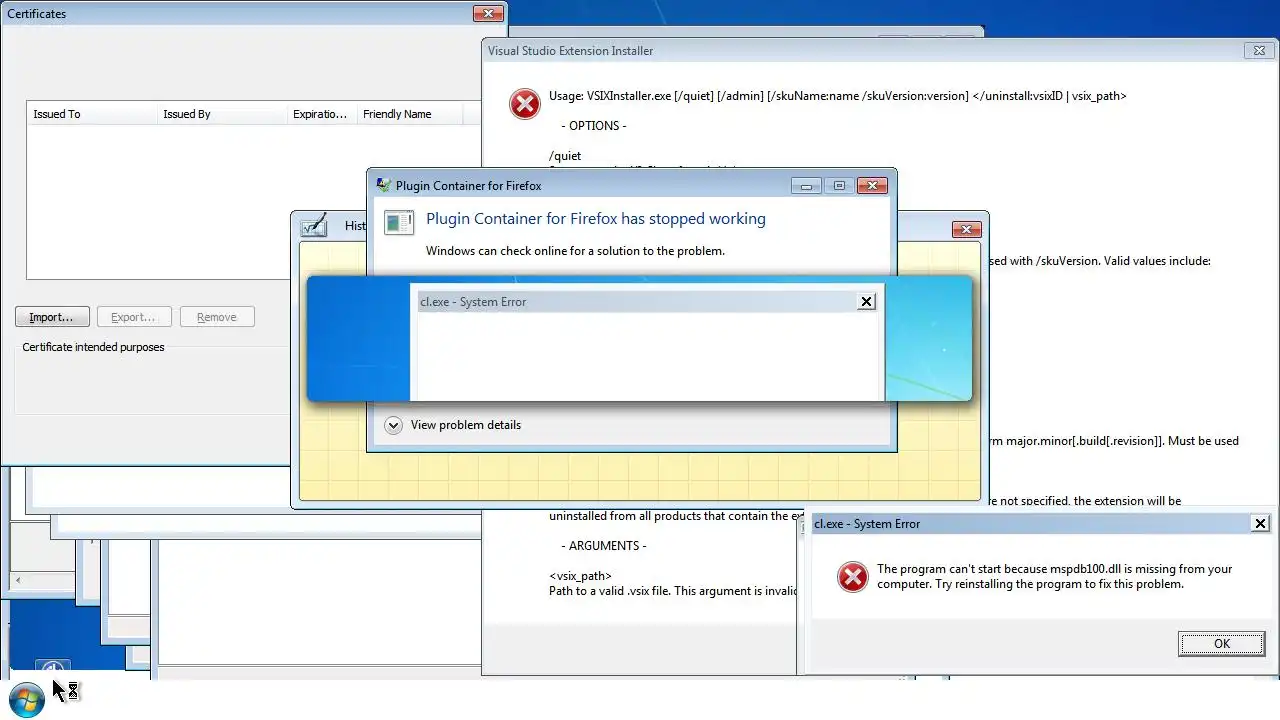Click the '/quiet' option text
Image resolution: width=1280 pixels, height=720 pixels.
[565, 156]
